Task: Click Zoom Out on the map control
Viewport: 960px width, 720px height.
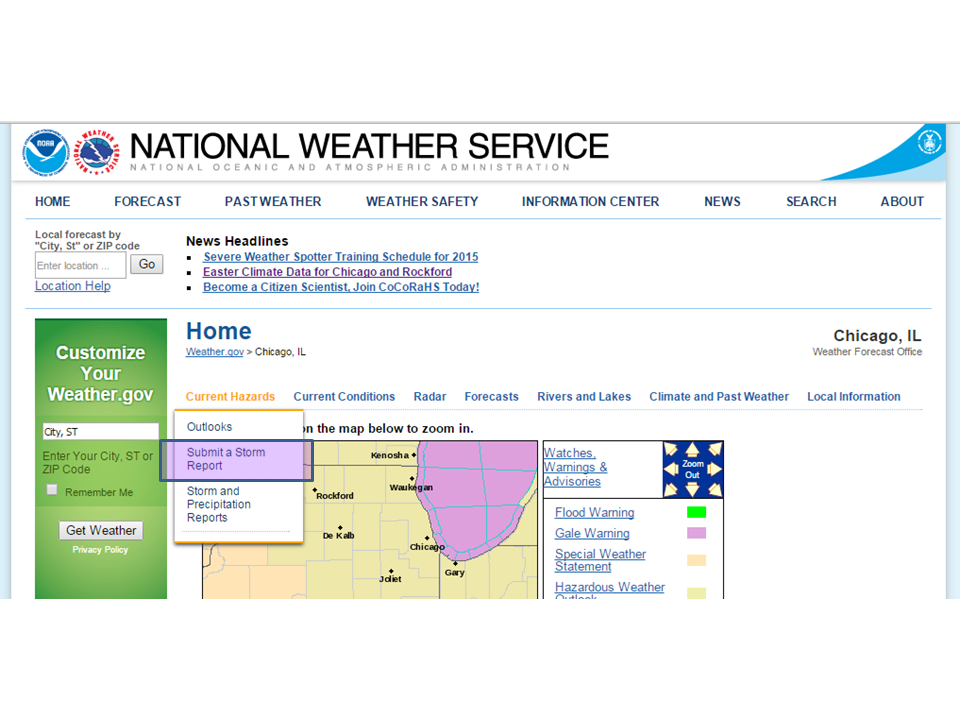Action: tap(692, 470)
